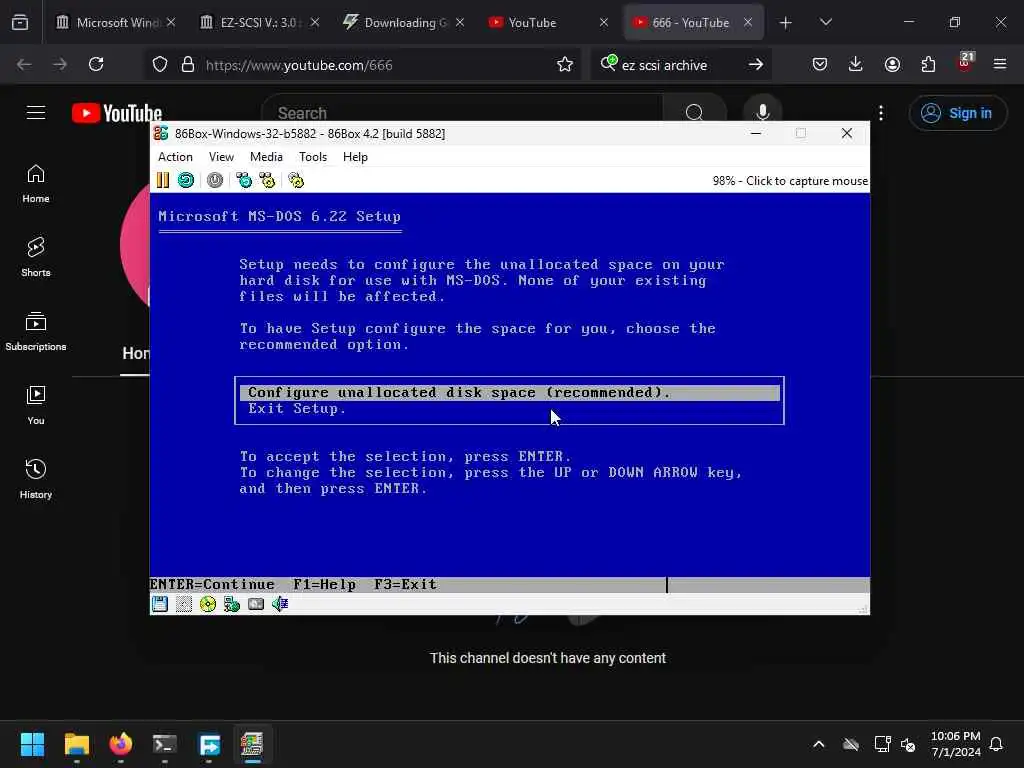The image size is (1024, 768).
Task: Click '98% - Click to capture mouse' text
Action: 790,181
